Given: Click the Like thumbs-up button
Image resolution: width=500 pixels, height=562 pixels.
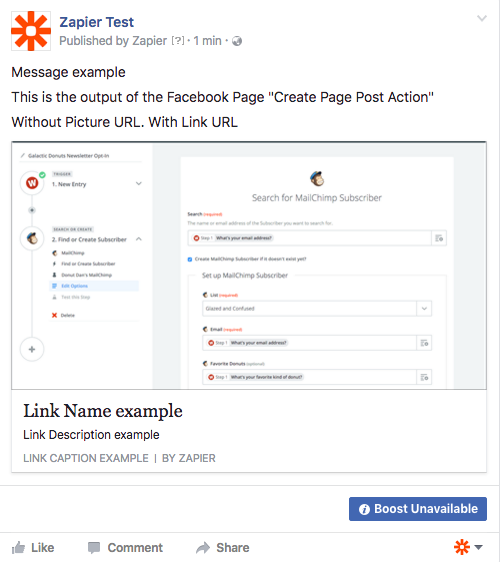Looking at the screenshot, I should (33, 547).
